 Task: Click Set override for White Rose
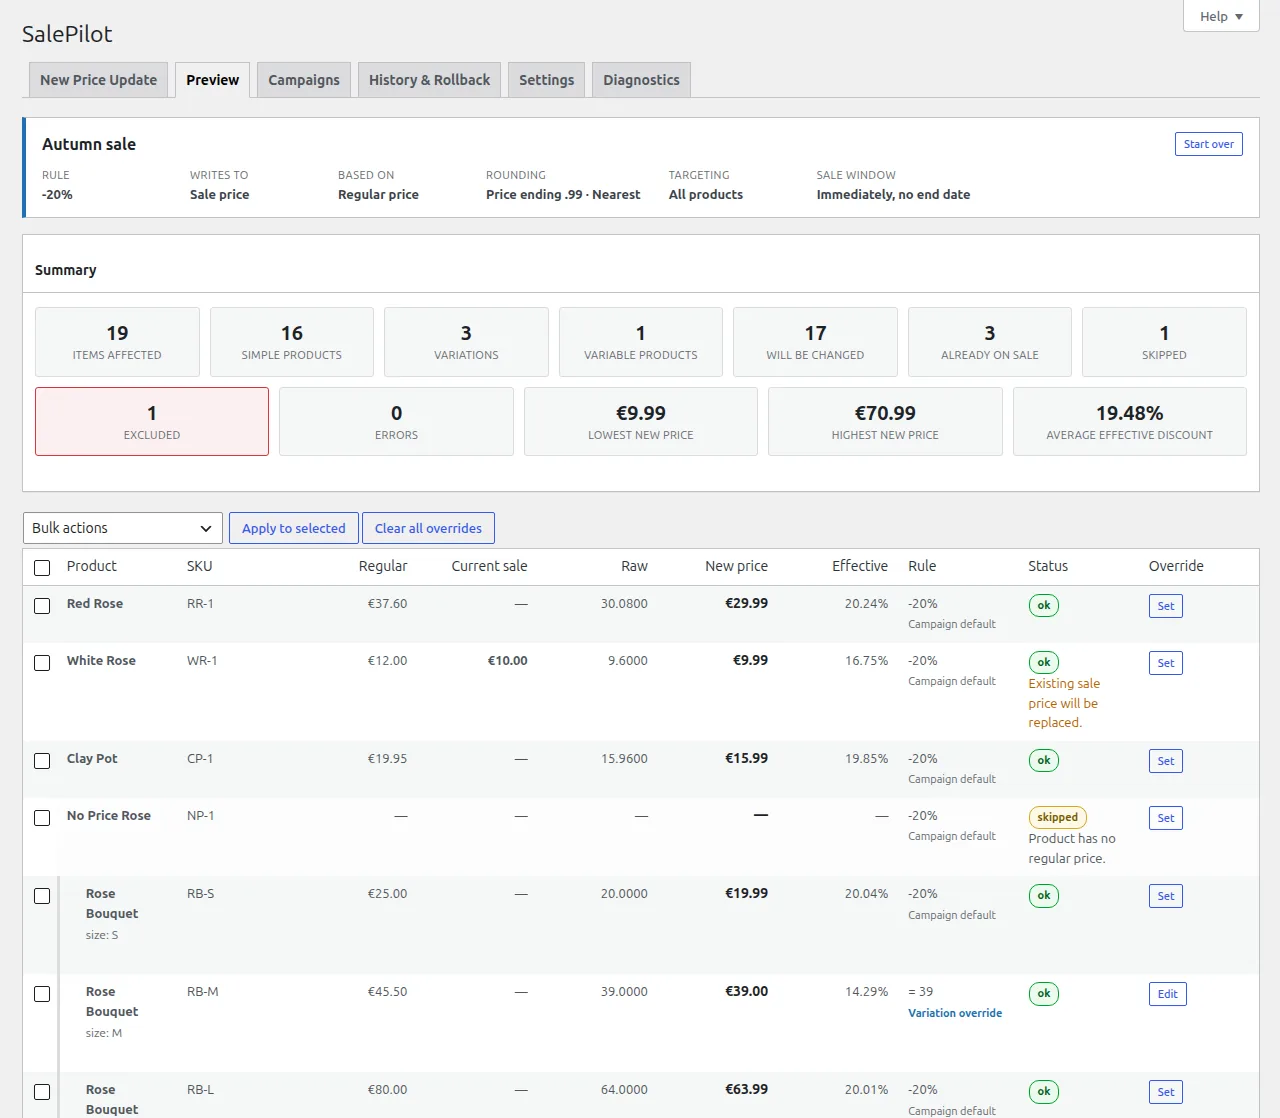tap(1166, 663)
